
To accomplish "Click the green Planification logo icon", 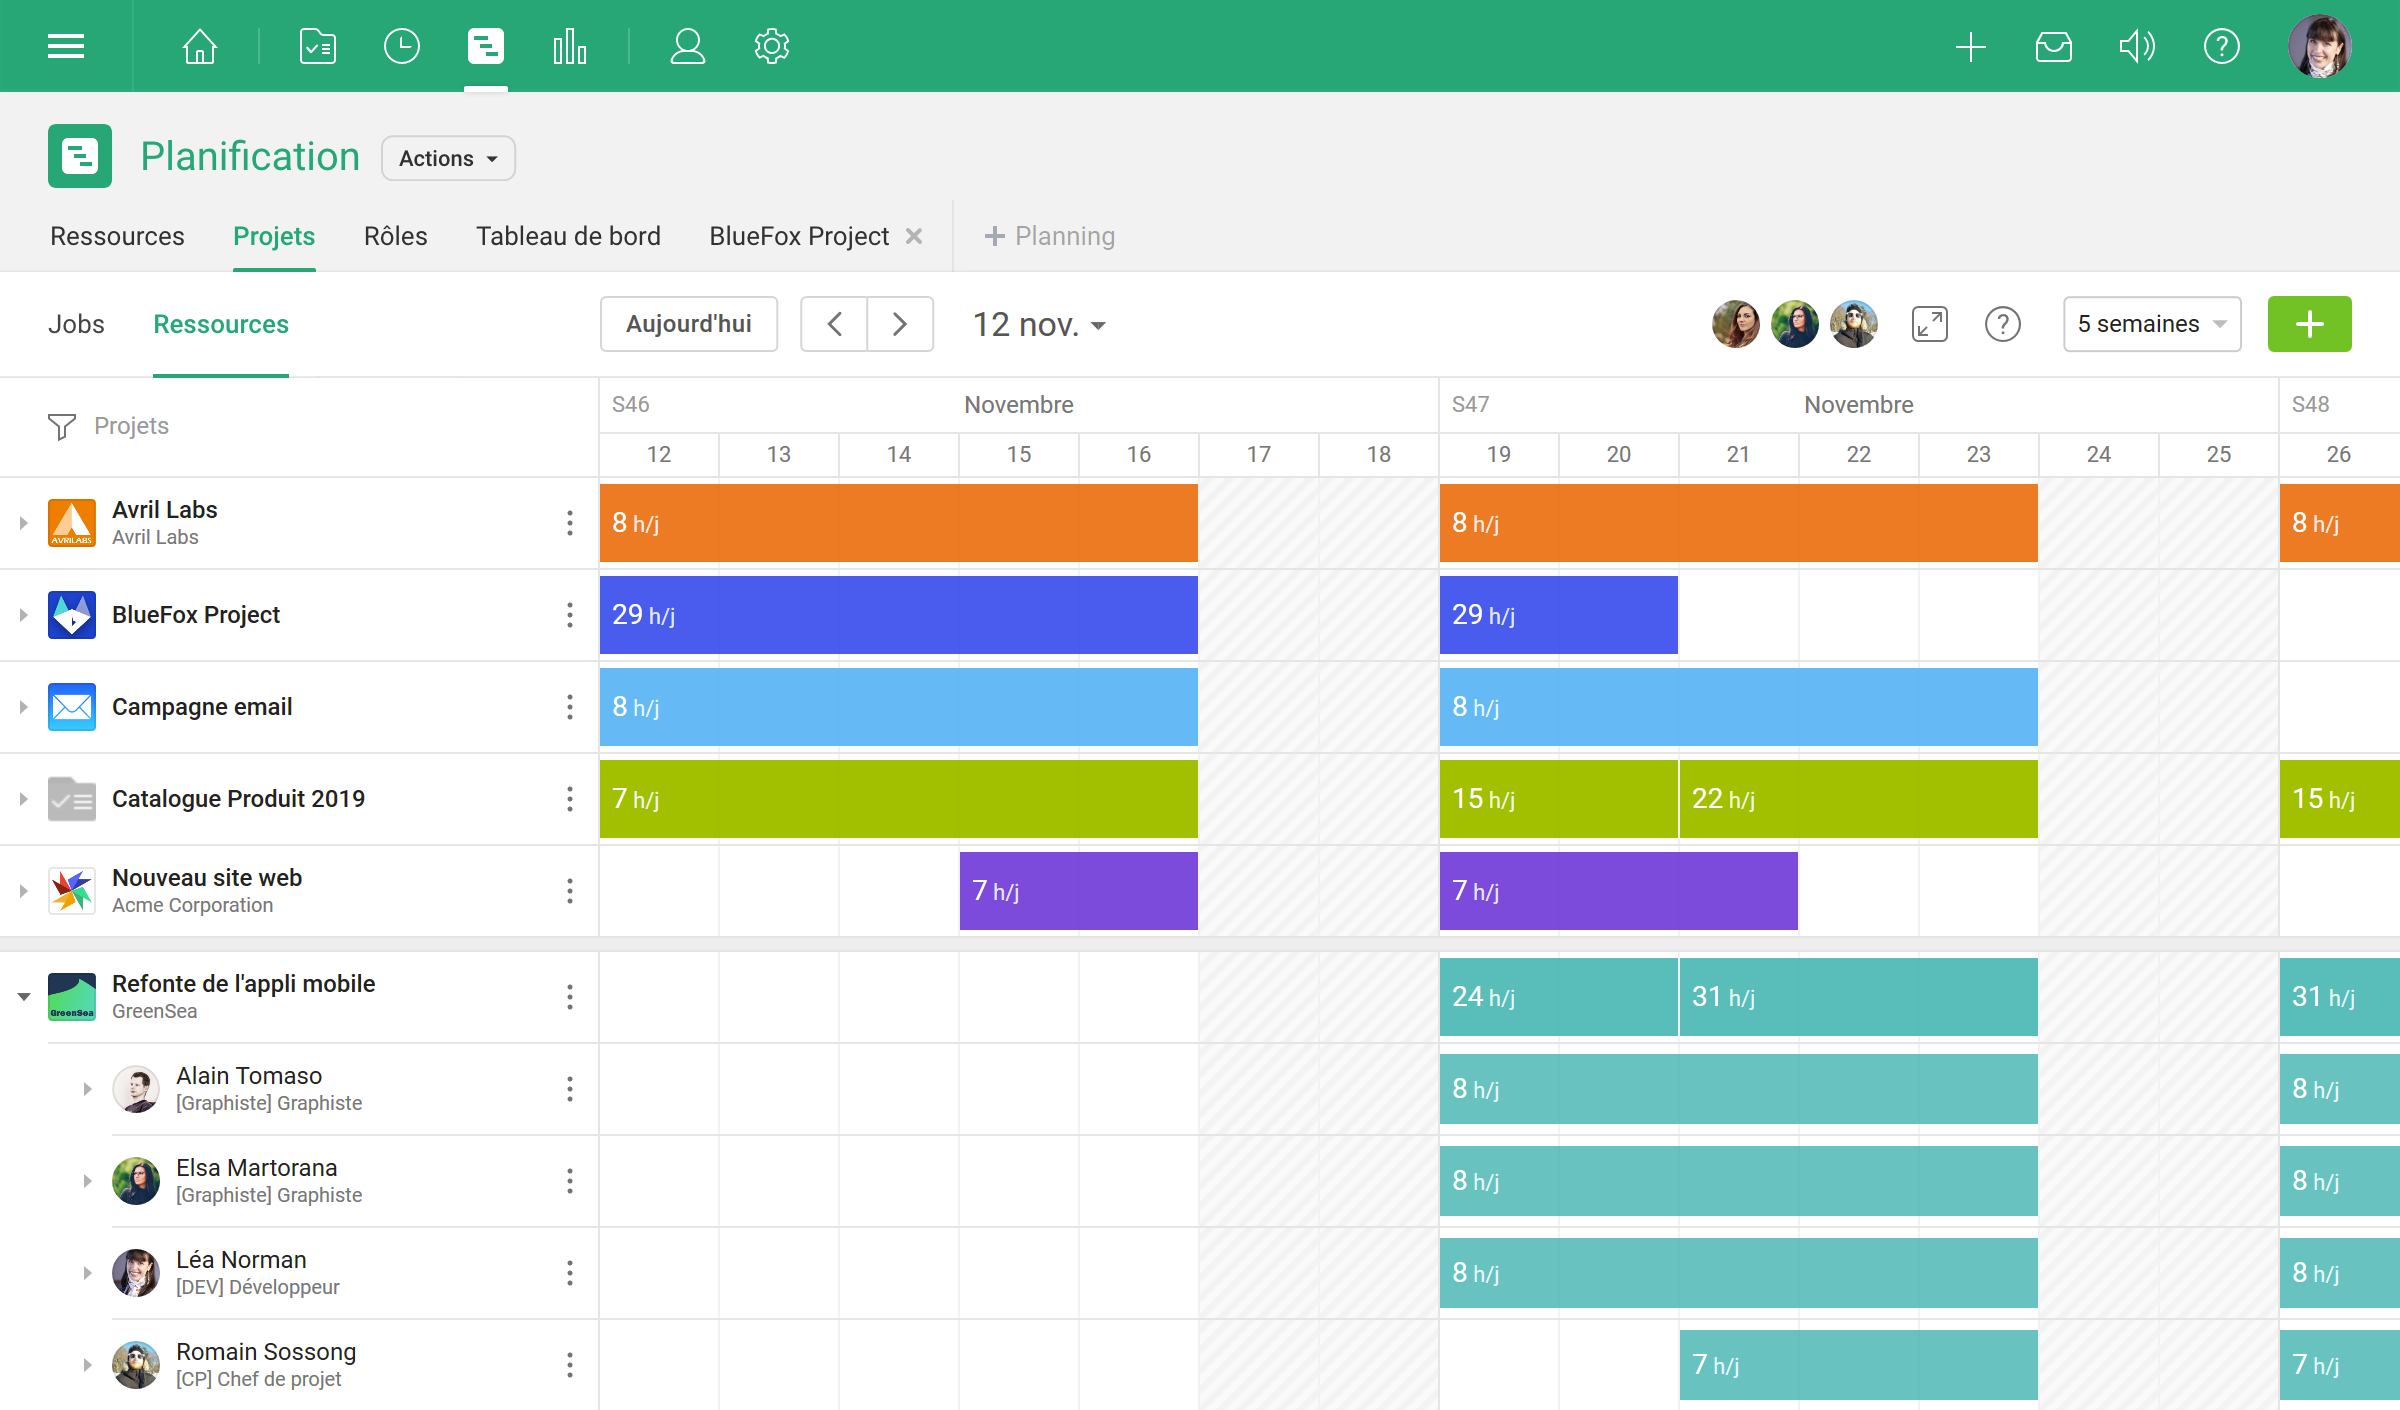I will pos(80,156).
